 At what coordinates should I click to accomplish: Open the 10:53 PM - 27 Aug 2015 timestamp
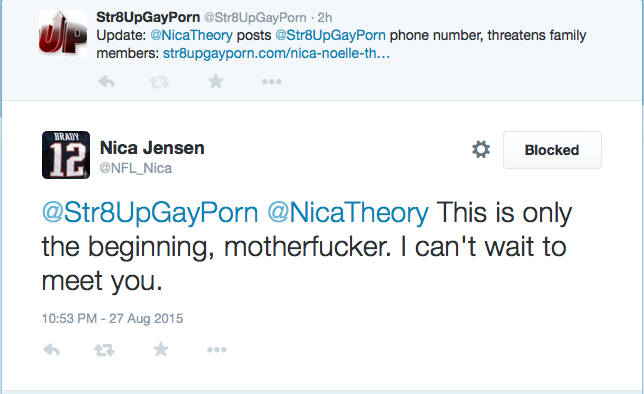click(x=112, y=318)
